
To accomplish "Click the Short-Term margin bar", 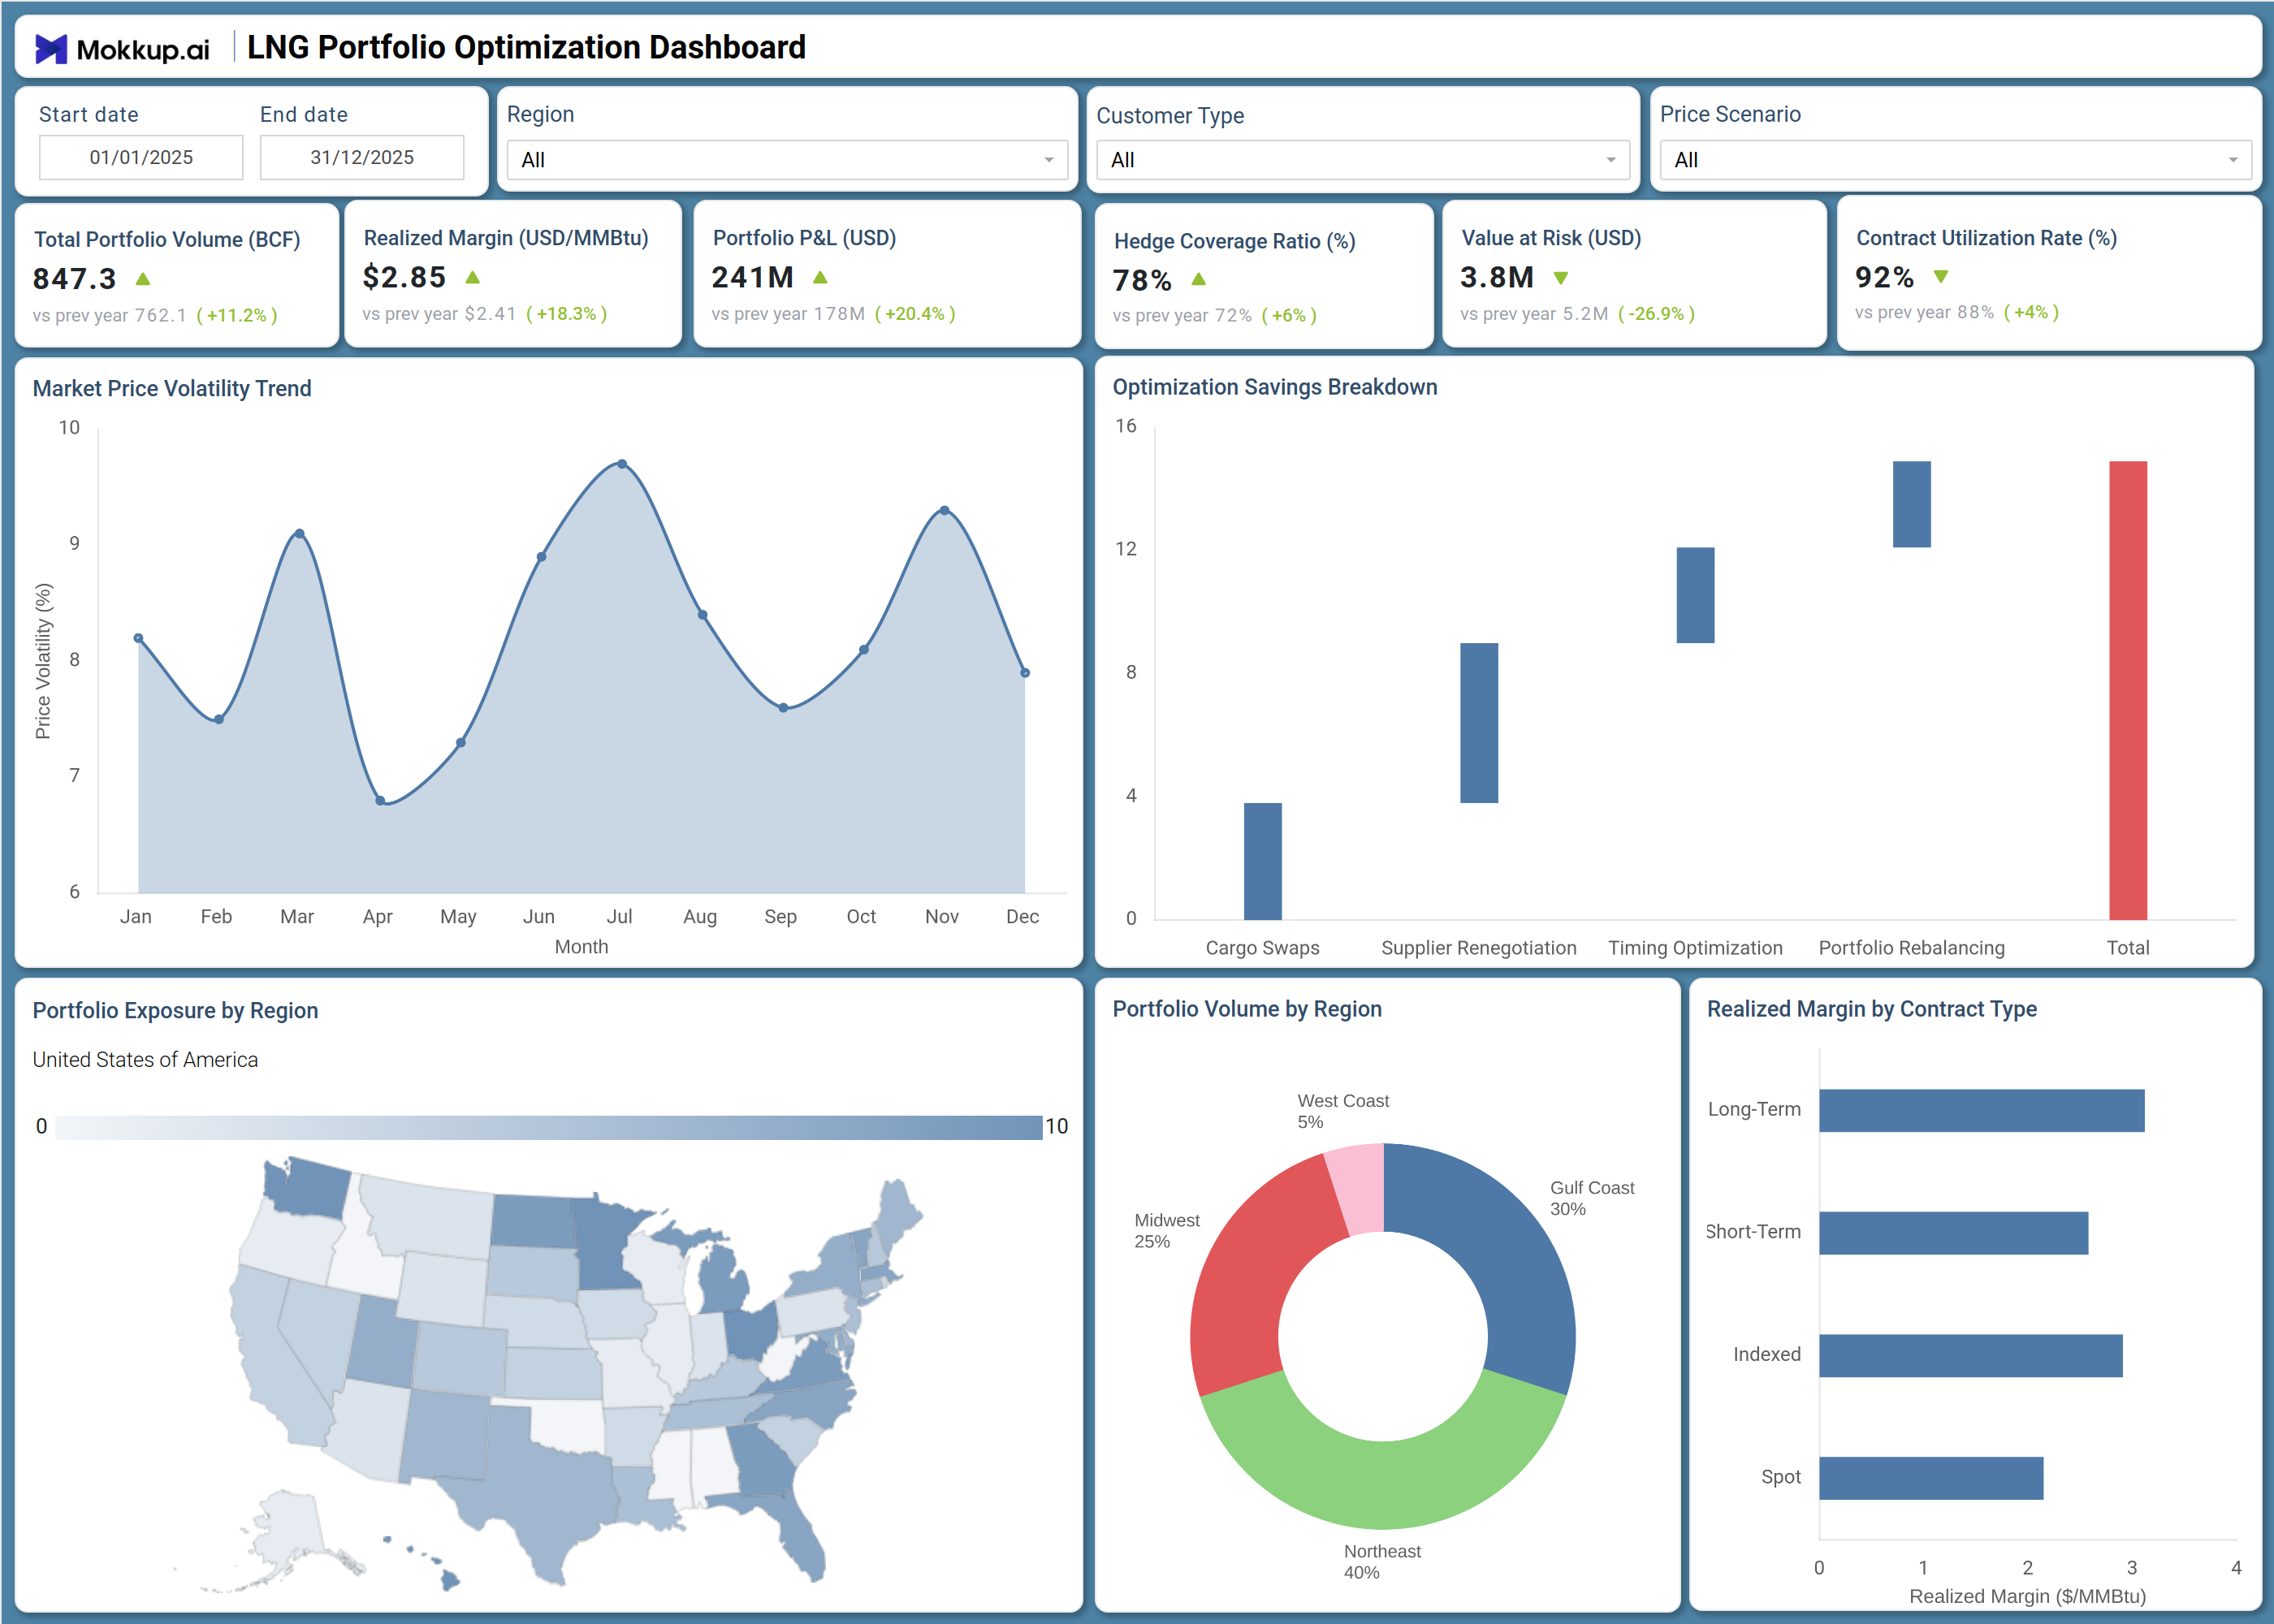I will tap(1953, 1233).
